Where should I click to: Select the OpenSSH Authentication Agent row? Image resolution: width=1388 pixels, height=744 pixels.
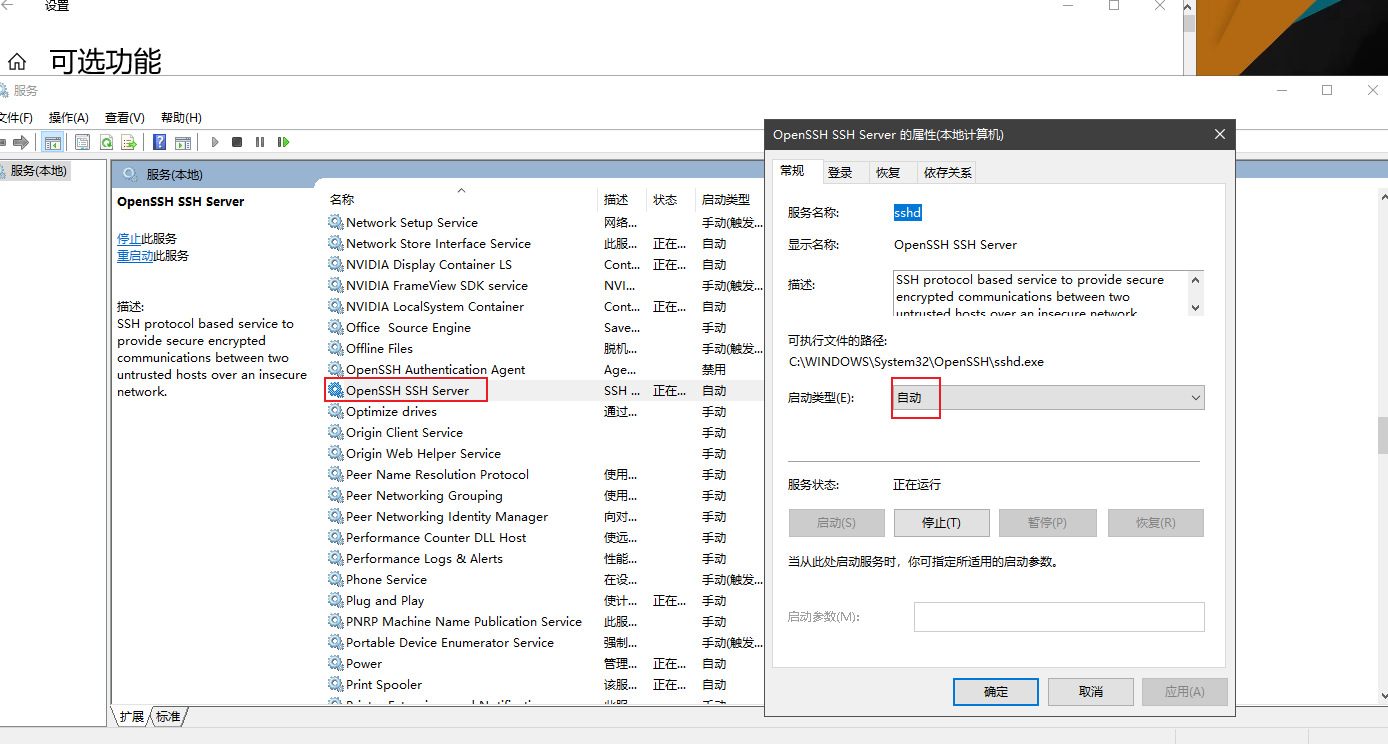pos(545,369)
